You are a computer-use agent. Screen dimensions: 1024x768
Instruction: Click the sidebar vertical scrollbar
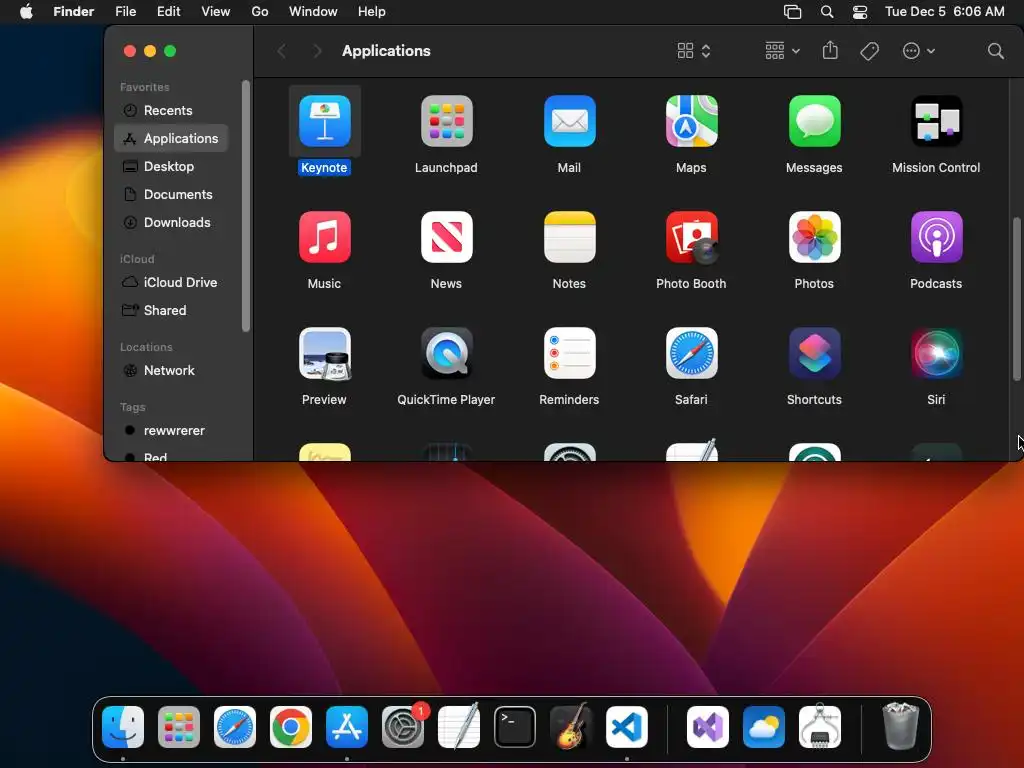tap(246, 206)
